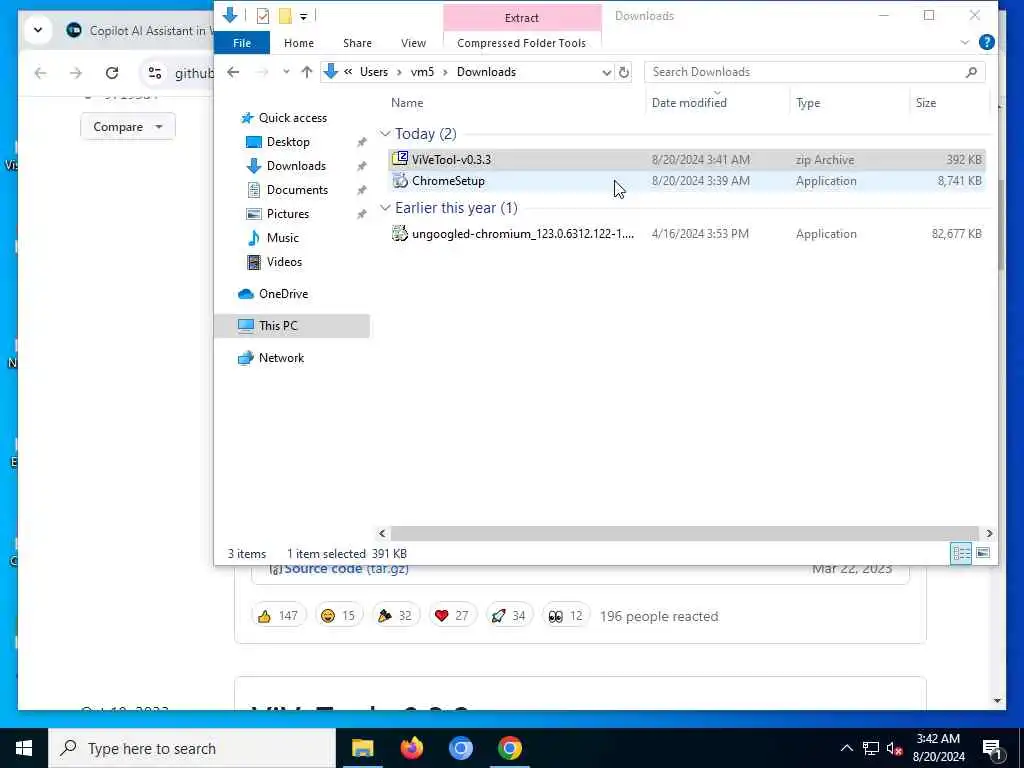
Task: Select Network in navigation pane
Action: coord(281,358)
